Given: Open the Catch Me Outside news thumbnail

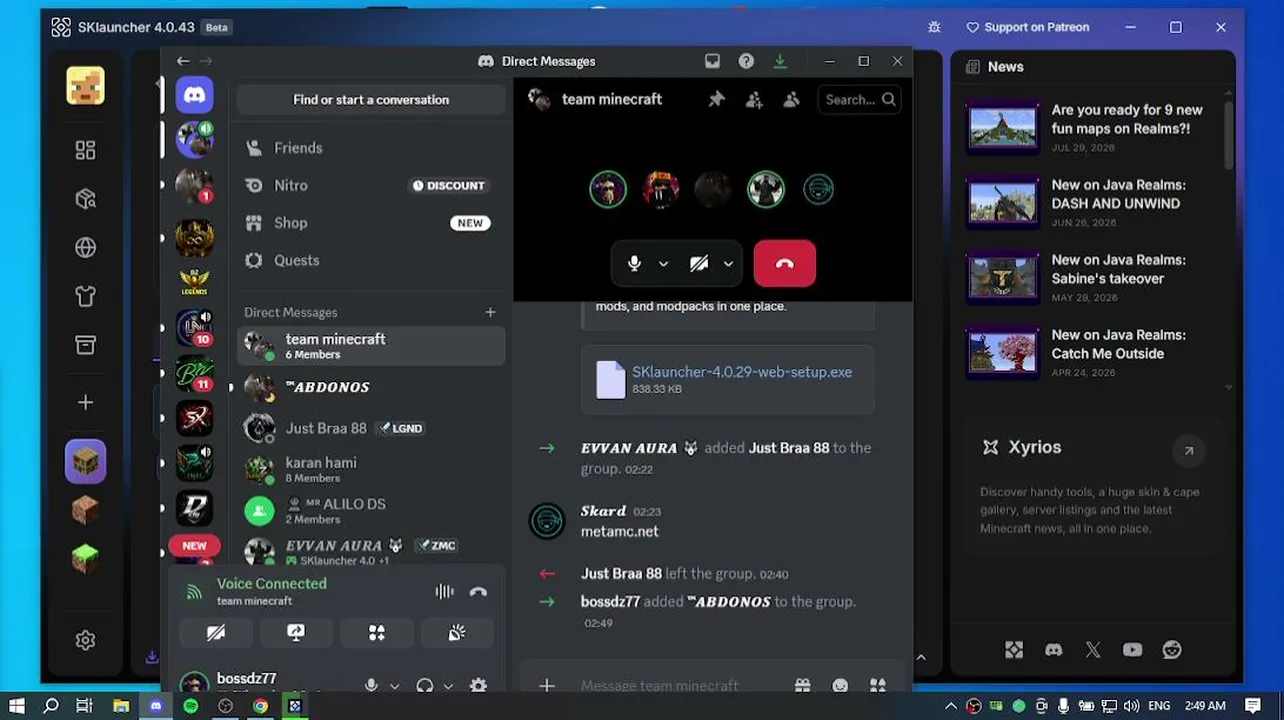Looking at the screenshot, I should pyautogui.click(x=1002, y=351).
